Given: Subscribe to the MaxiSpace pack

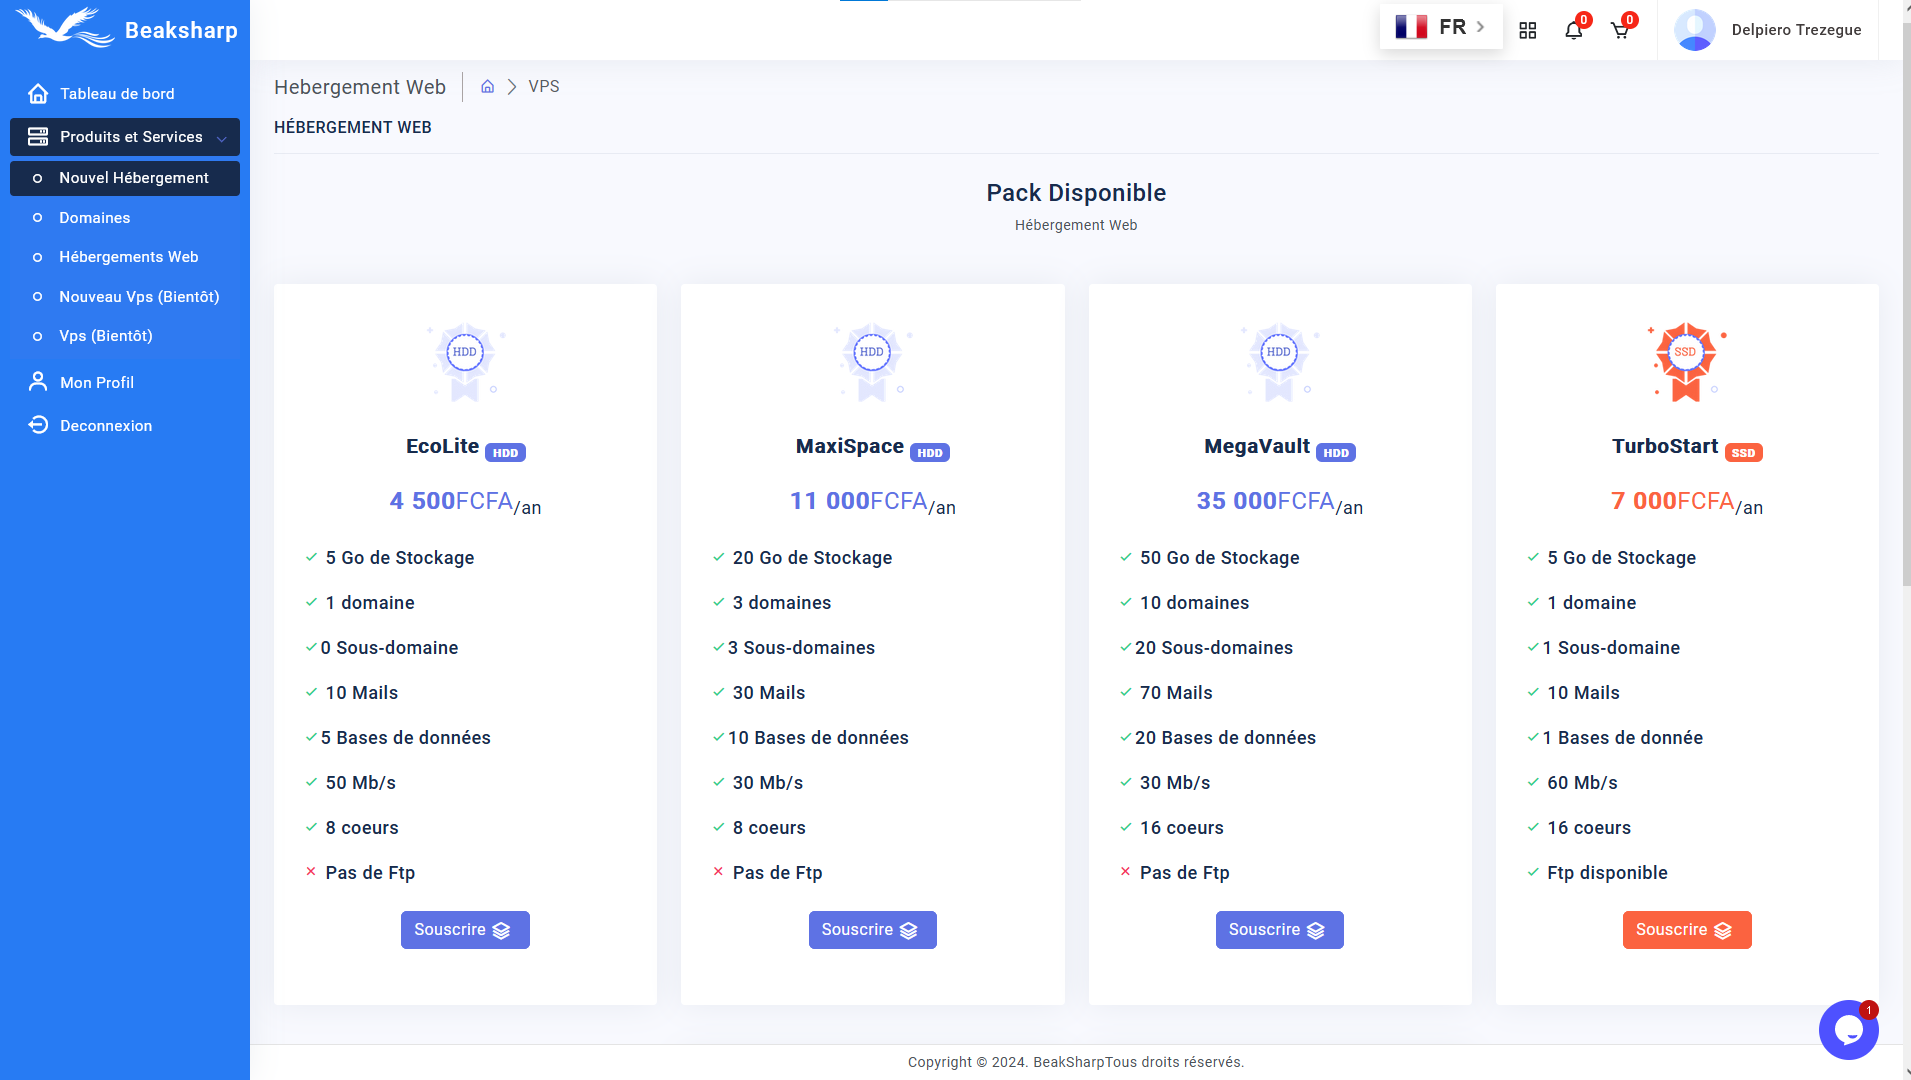Looking at the screenshot, I should coord(872,930).
